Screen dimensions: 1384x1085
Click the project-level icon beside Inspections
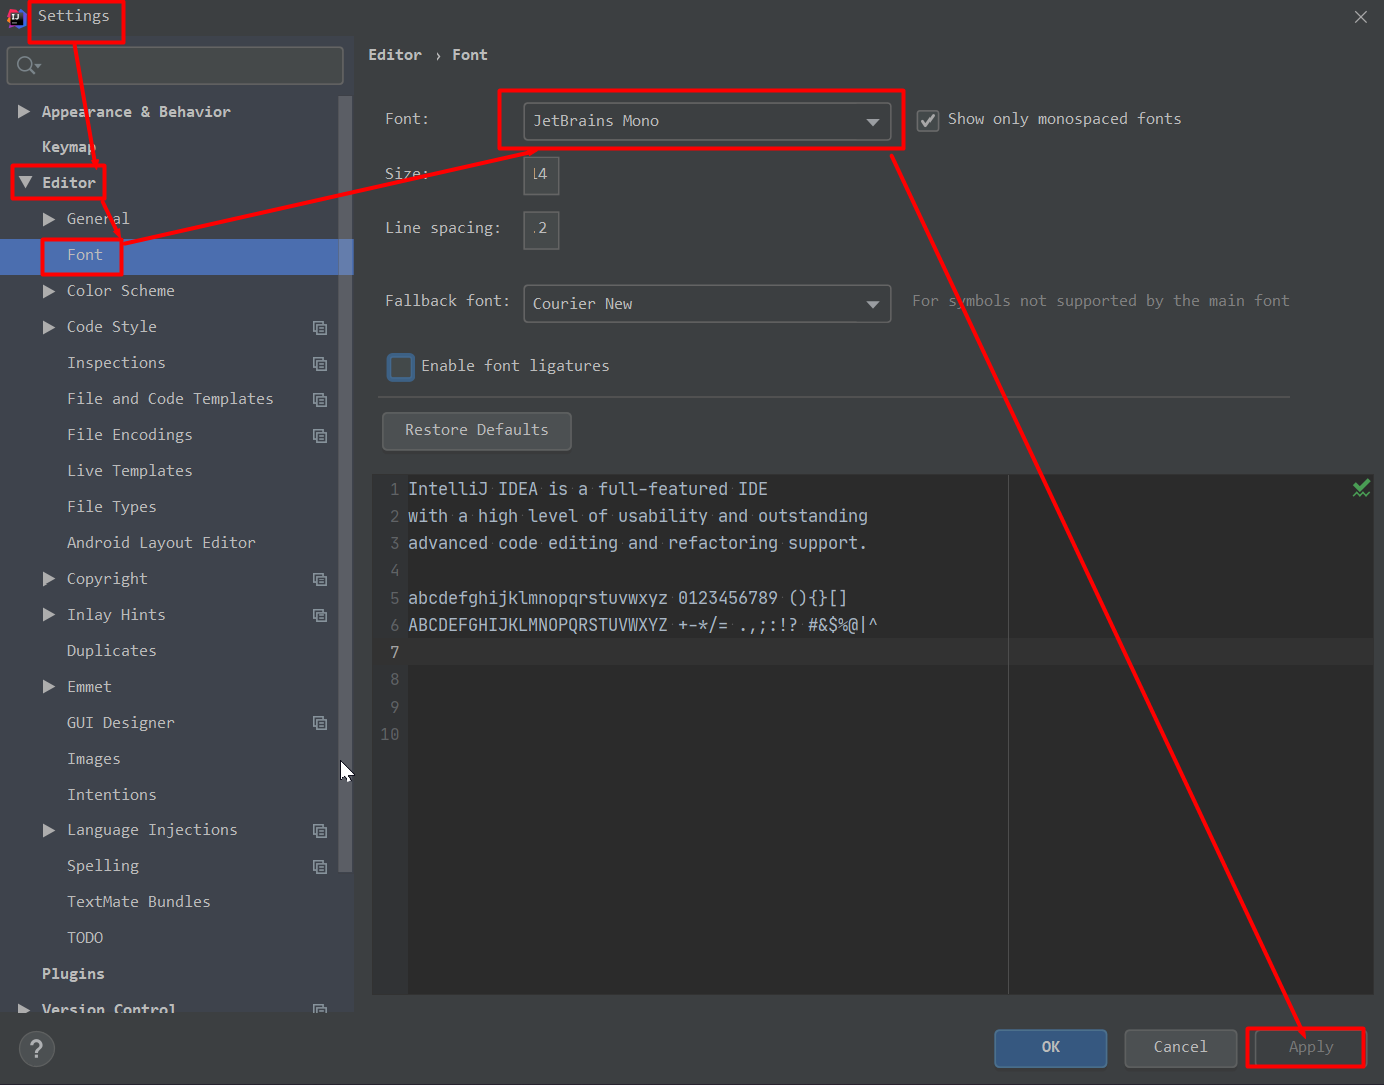320,364
